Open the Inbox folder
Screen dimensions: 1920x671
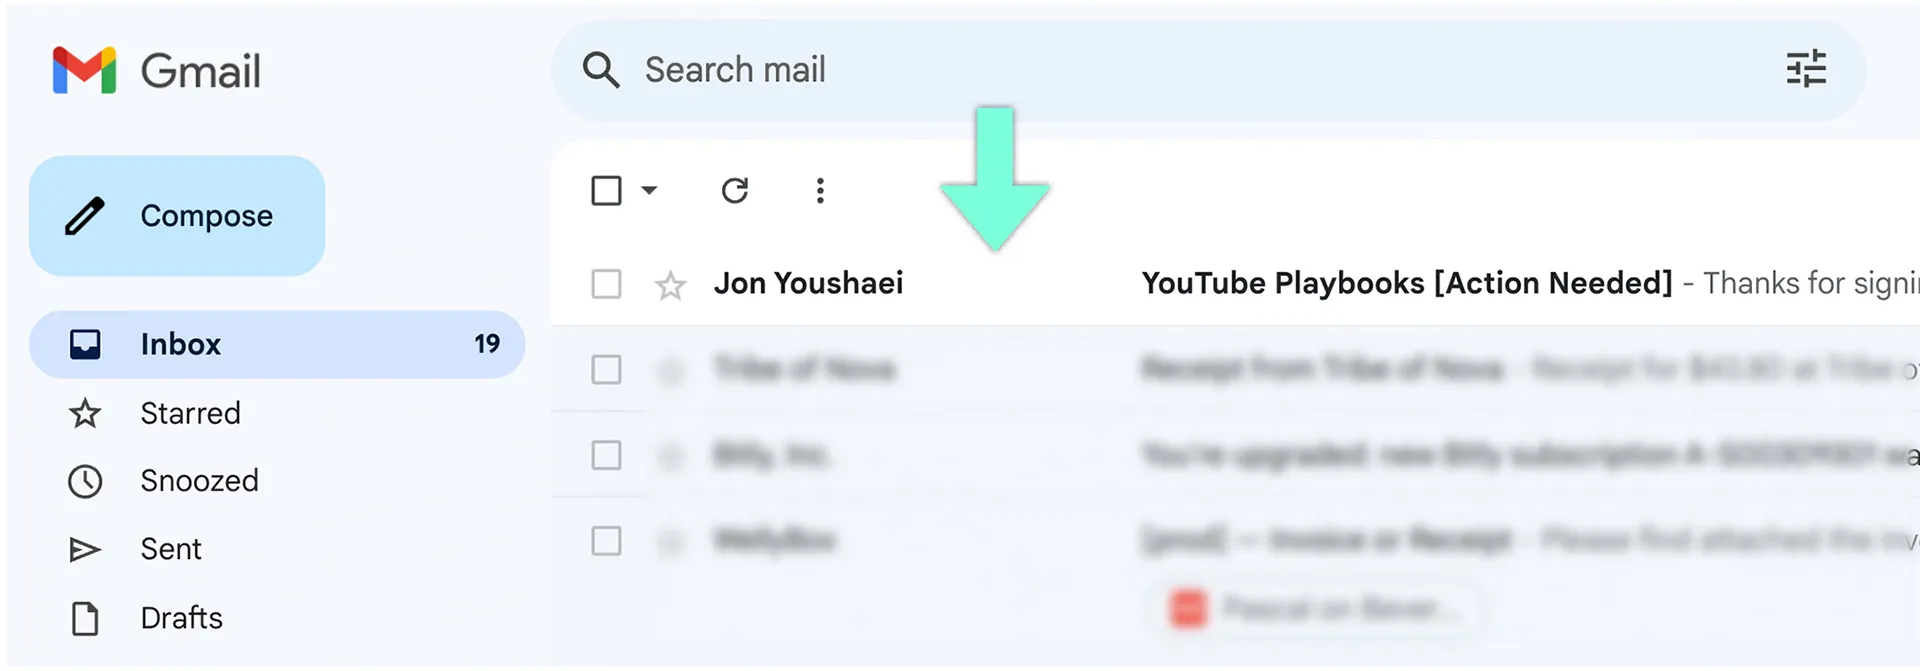[180, 344]
